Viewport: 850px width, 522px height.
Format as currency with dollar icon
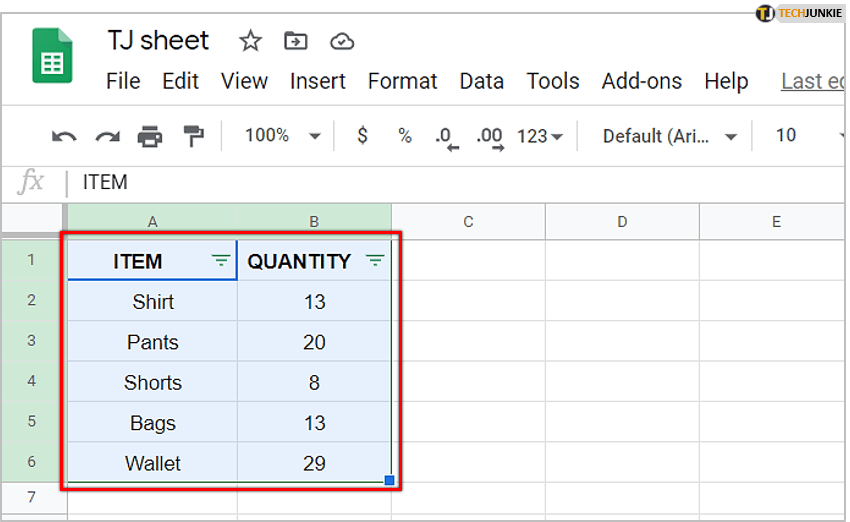[x=362, y=136]
